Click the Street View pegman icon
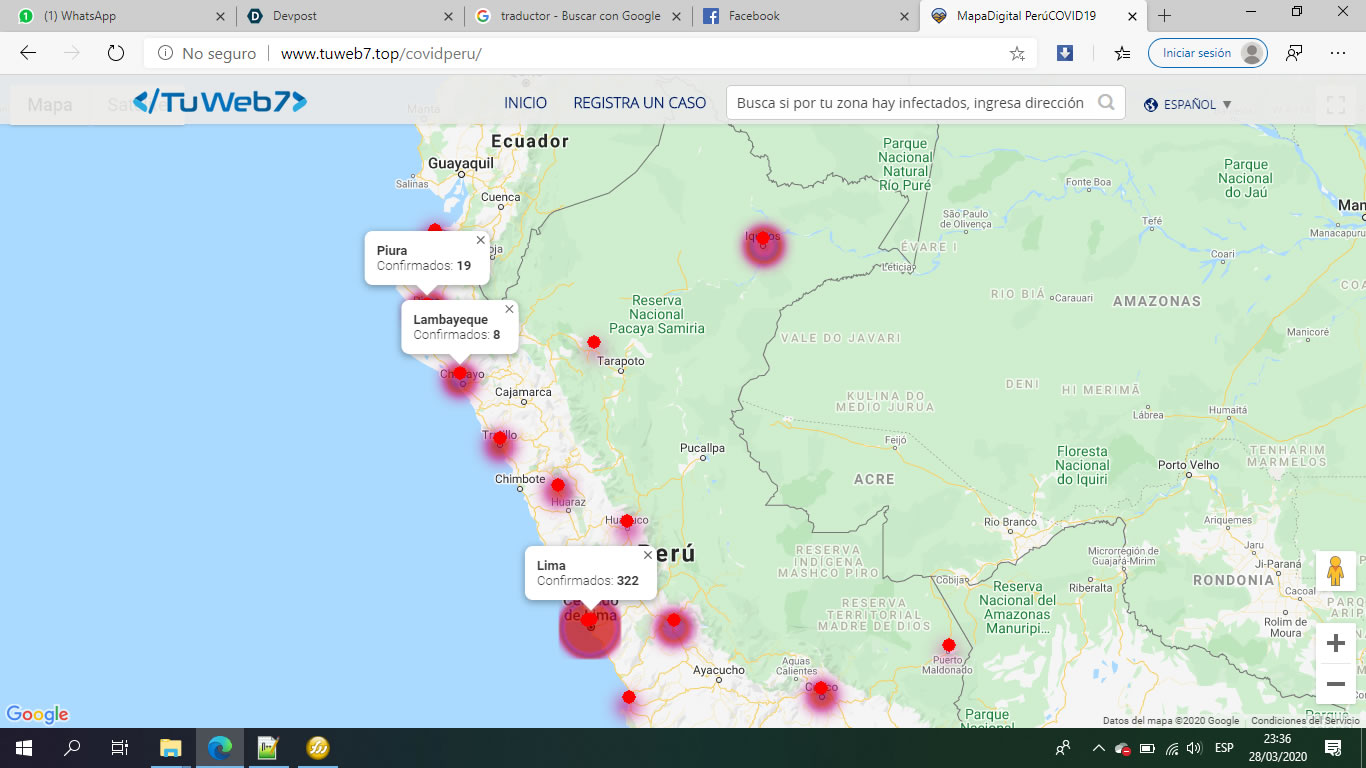Image resolution: width=1366 pixels, height=768 pixels. (1335, 571)
